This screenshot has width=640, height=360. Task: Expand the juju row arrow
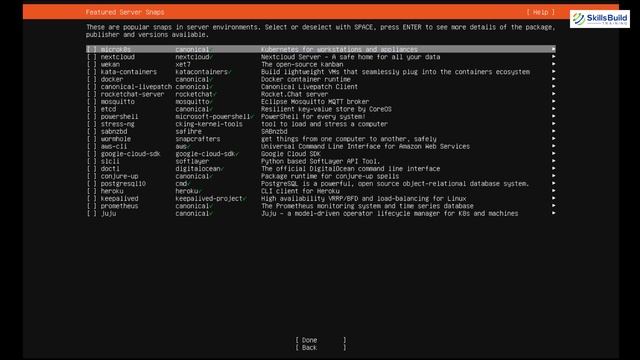click(x=553, y=213)
